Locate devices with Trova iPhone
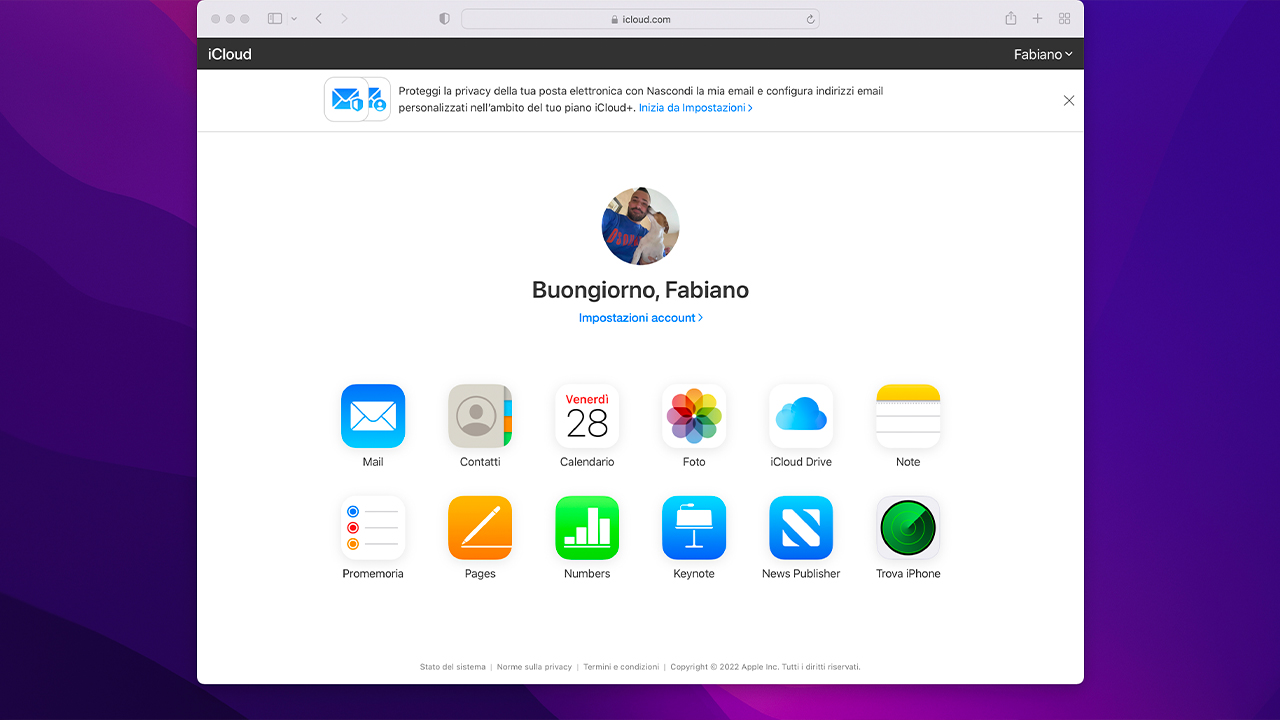This screenshot has width=1280, height=720. [908, 527]
